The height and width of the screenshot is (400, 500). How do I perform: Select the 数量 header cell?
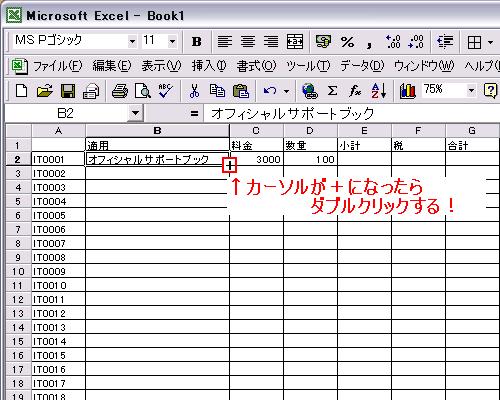310,145
